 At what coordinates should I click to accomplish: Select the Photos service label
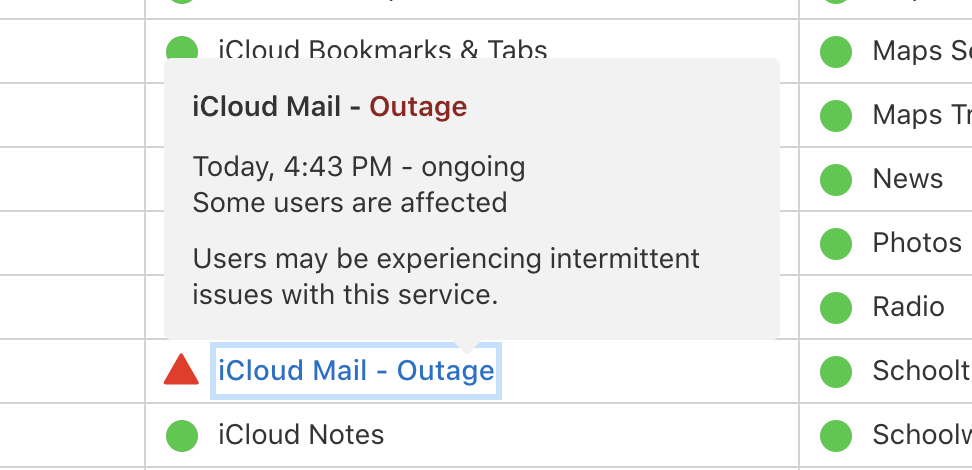[917, 243]
